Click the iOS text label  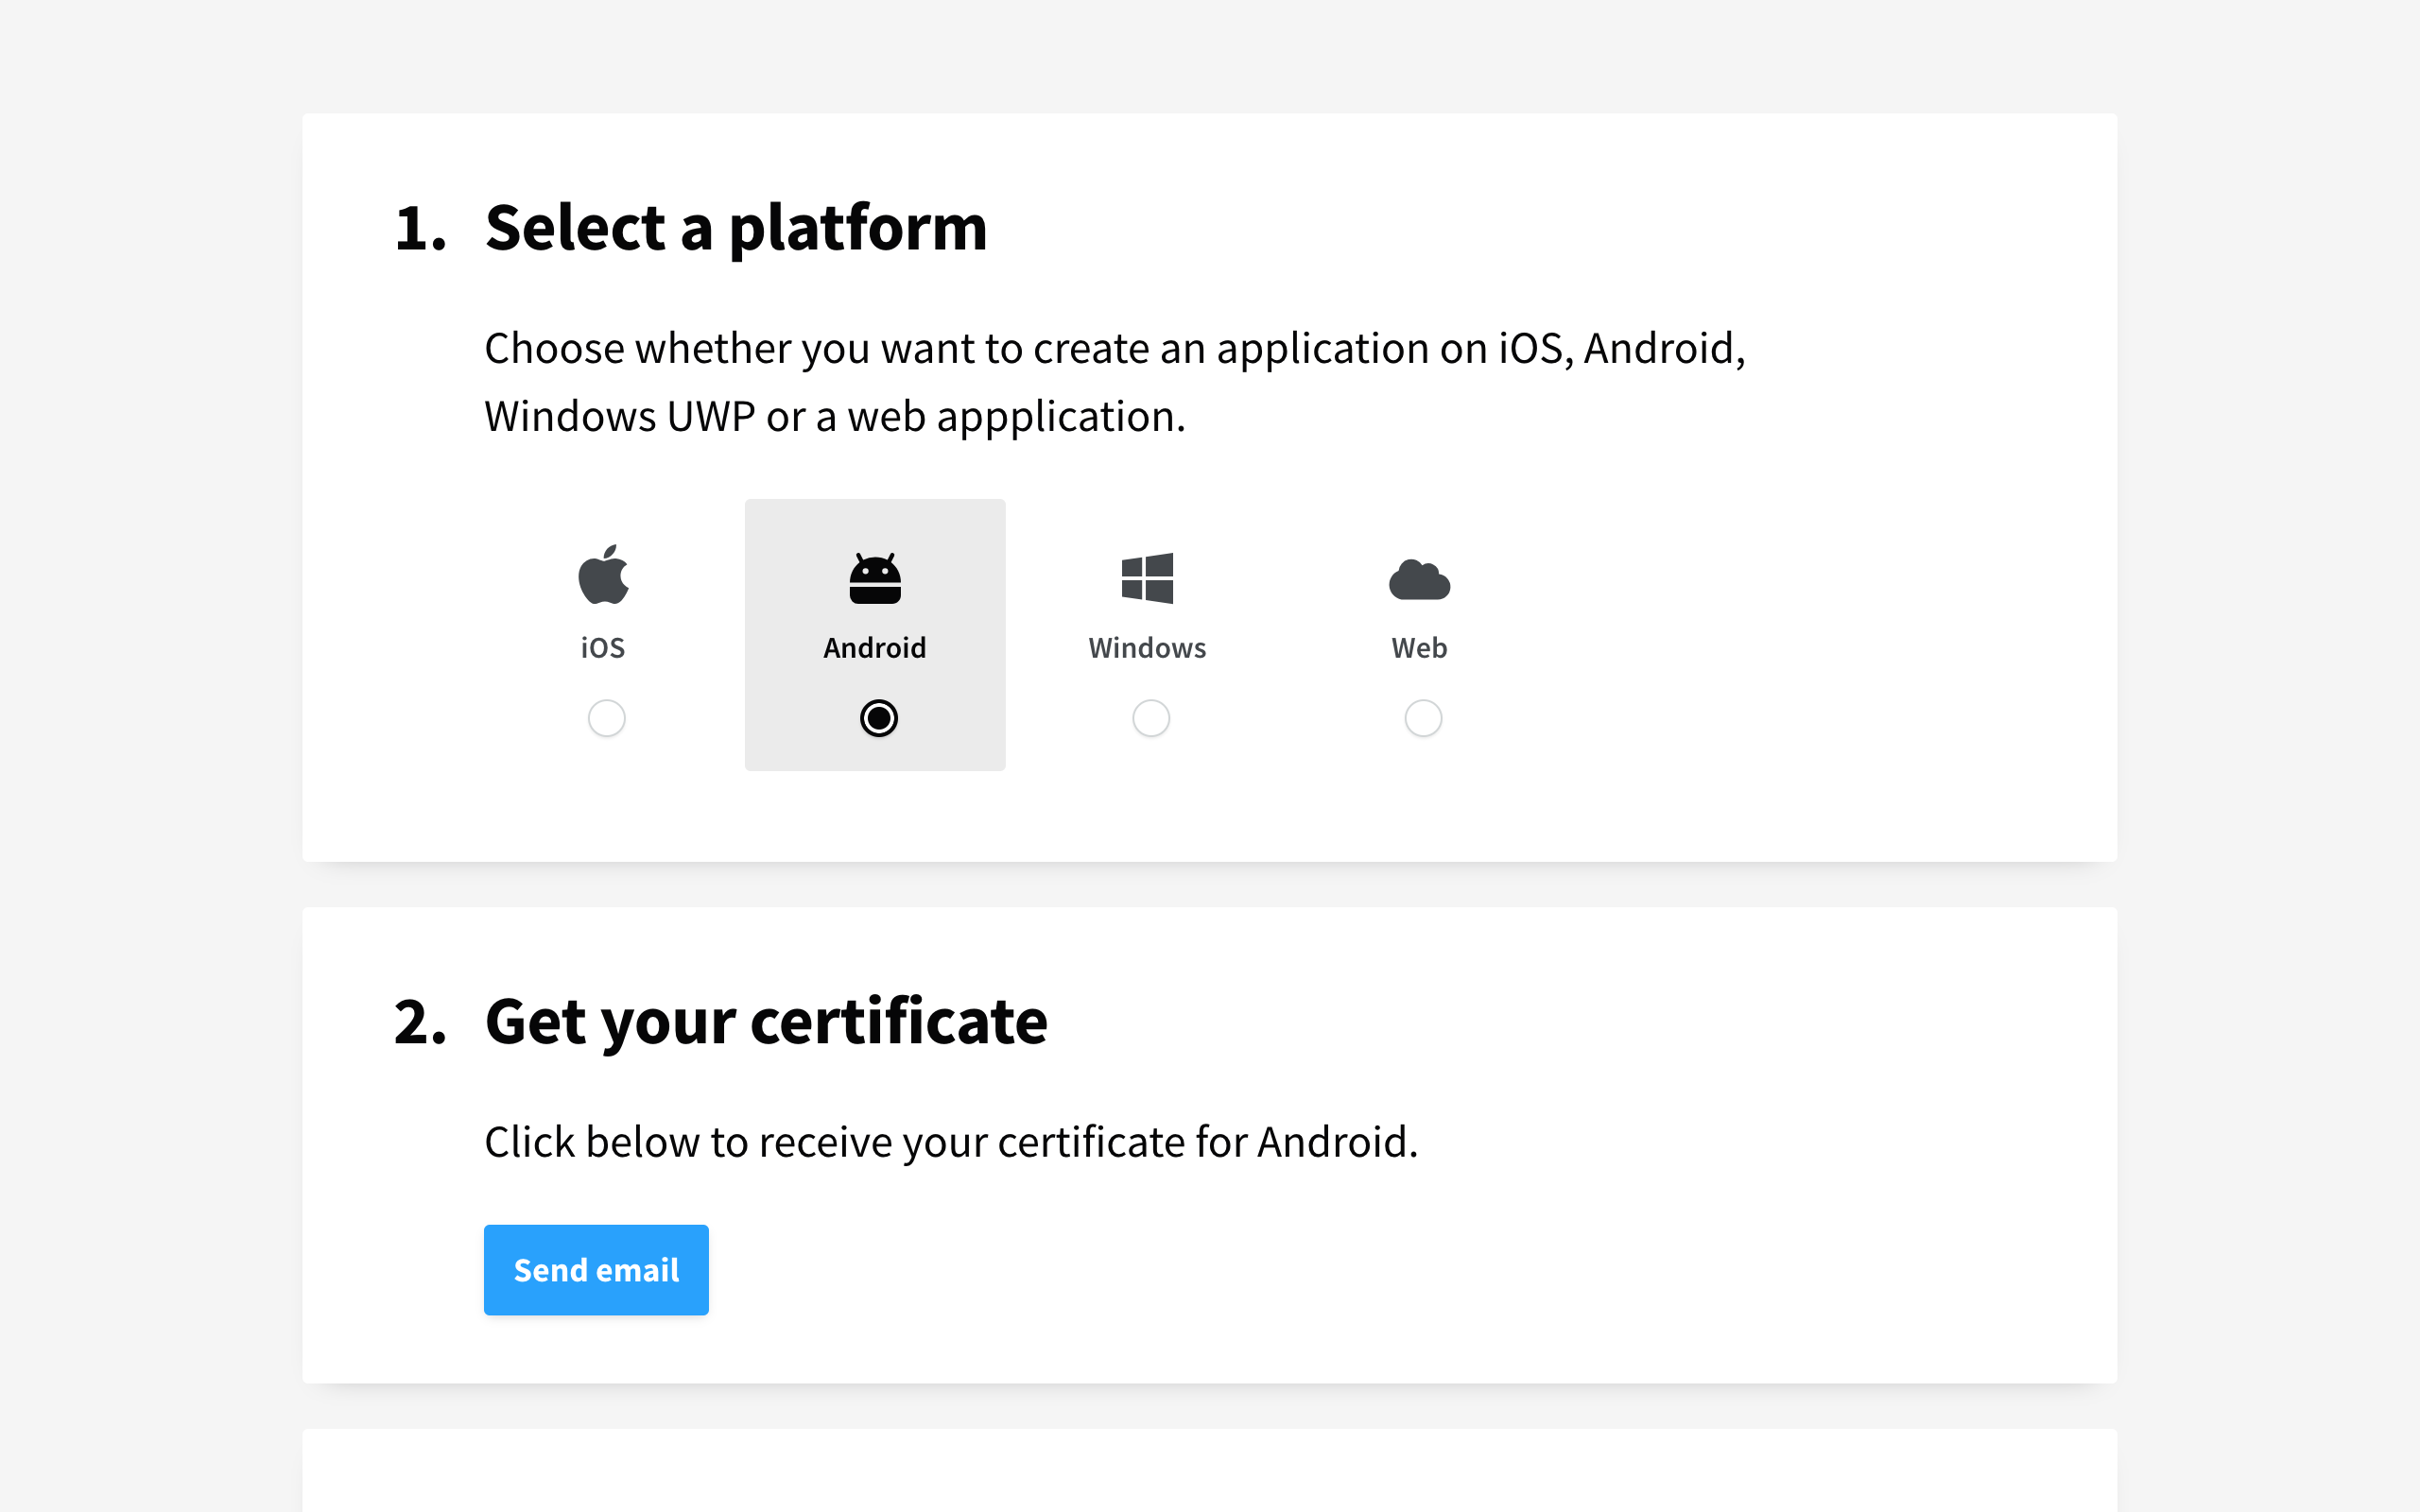[x=603, y=648]
